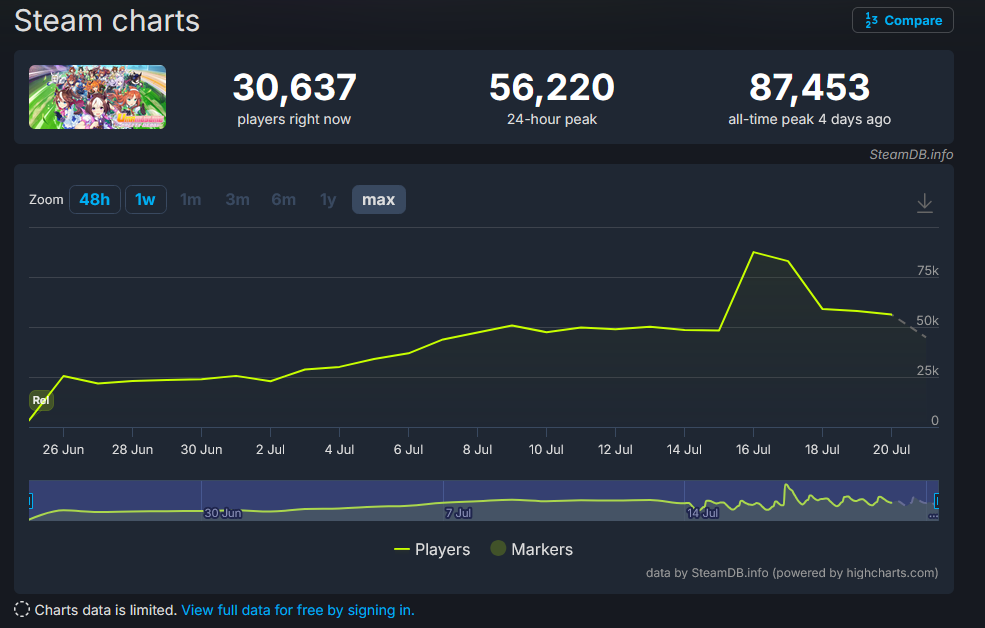Set zoom to 1w
This screenshot has height=628, width=985.
pyautogui.click(x=146, y=200)
